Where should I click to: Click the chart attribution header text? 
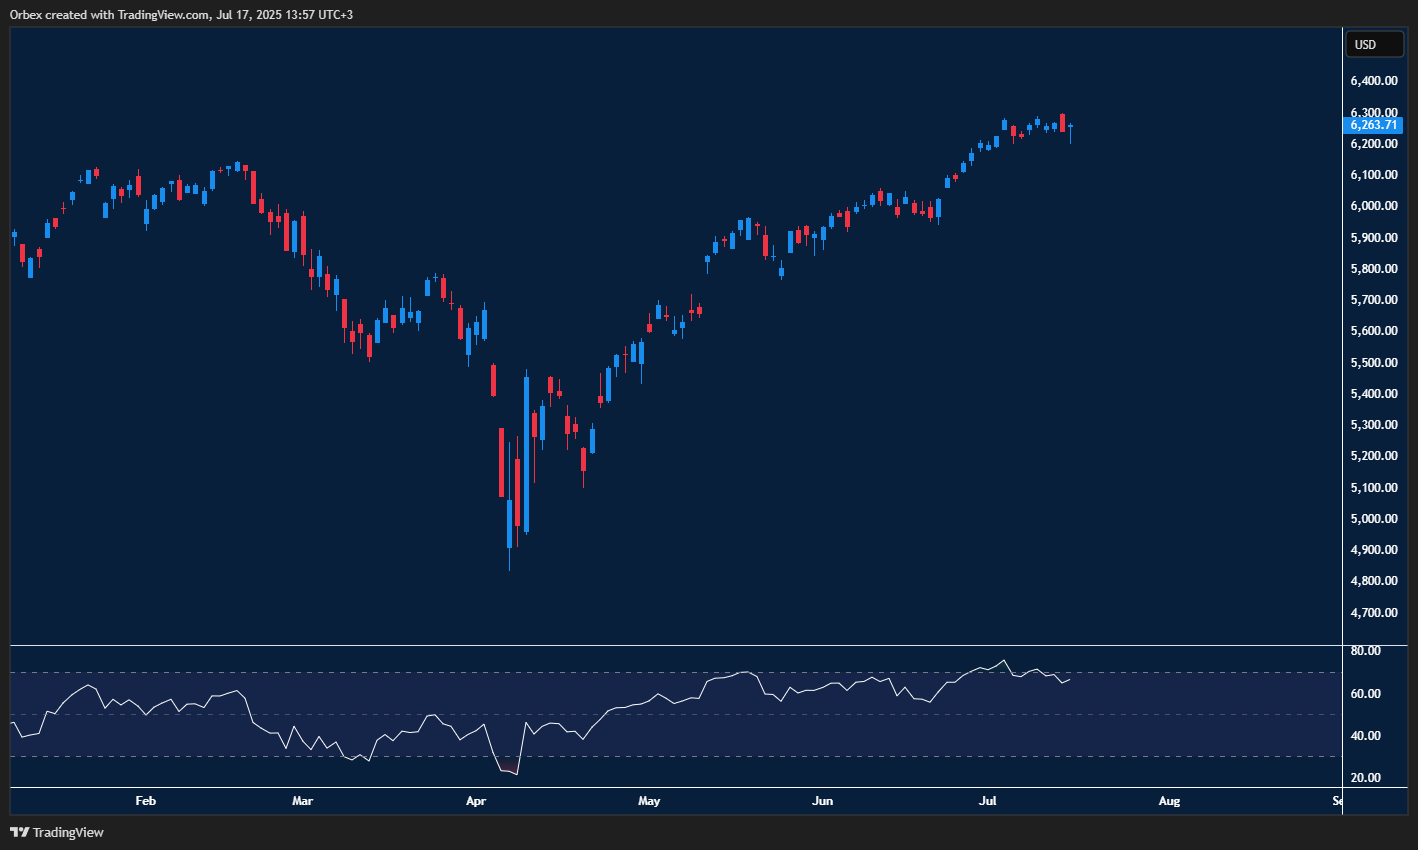pos(181,14)
